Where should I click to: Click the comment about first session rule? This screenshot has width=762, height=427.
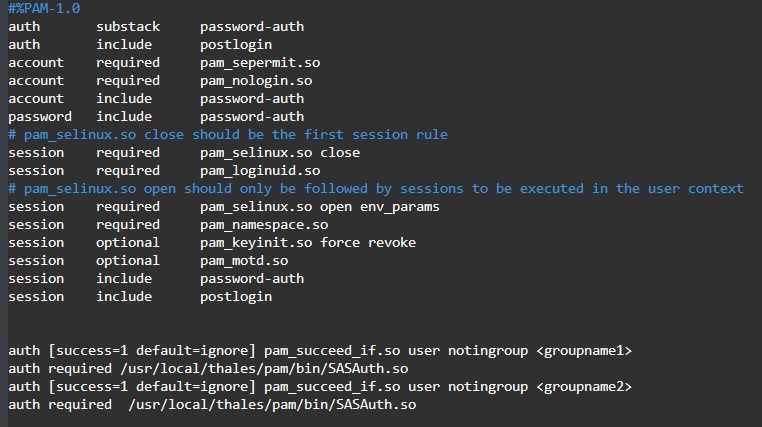coord(228,134)
